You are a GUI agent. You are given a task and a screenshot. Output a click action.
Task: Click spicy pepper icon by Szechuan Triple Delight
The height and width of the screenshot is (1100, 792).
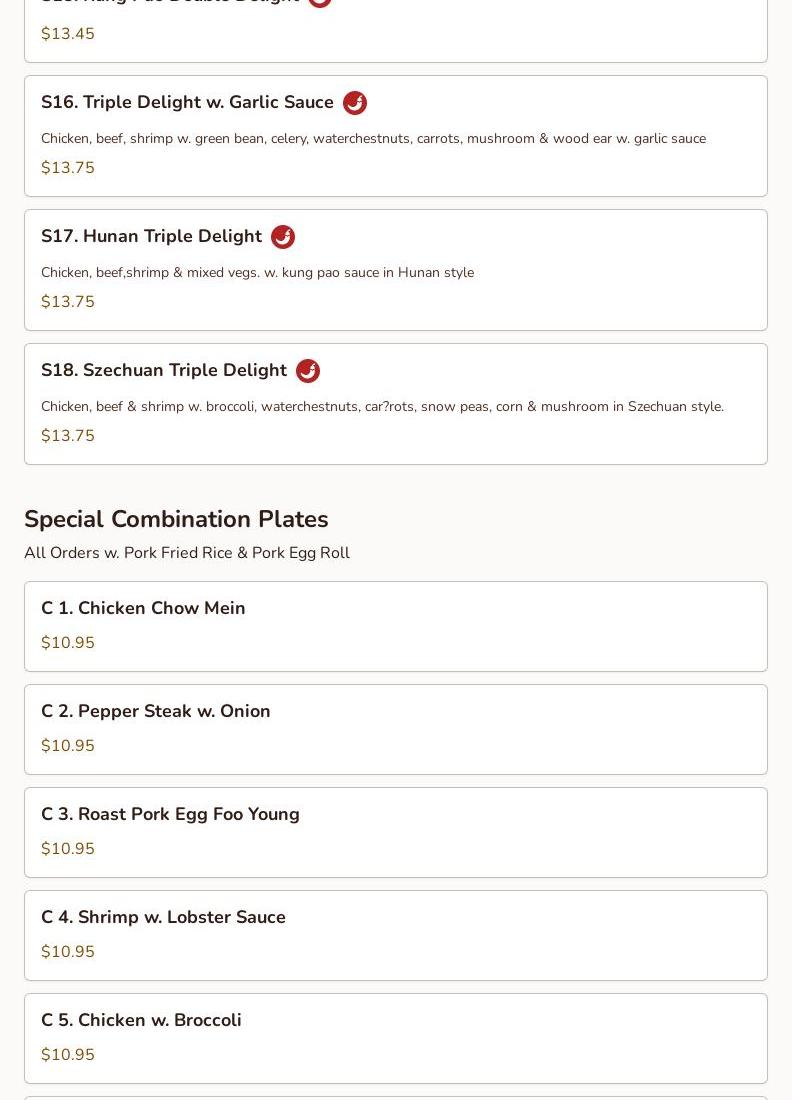tap(308, 371)
